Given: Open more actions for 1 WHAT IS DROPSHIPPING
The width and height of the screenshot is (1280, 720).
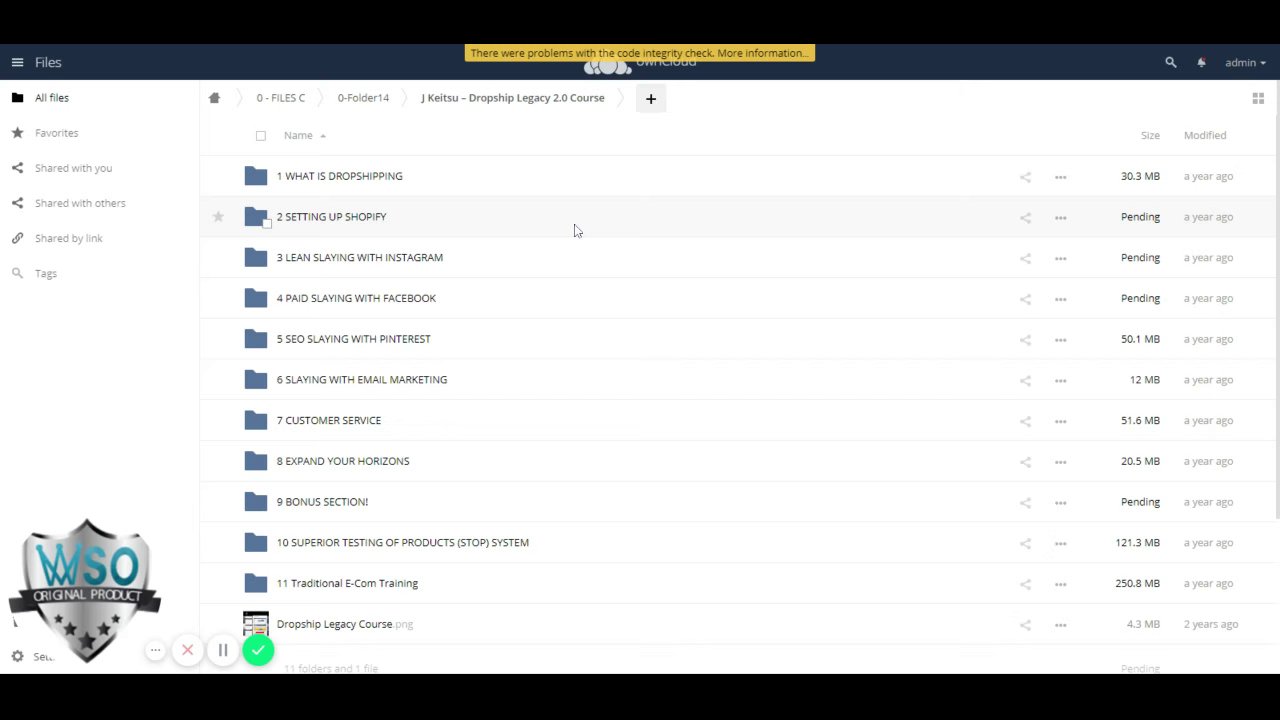Looking at the screenshot, I should pos(1060,177).
